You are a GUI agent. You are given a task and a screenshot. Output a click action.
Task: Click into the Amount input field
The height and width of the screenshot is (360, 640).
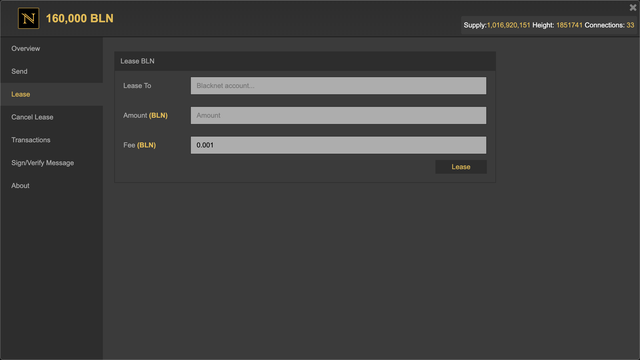pyautogui.click(x=338, y=116)
